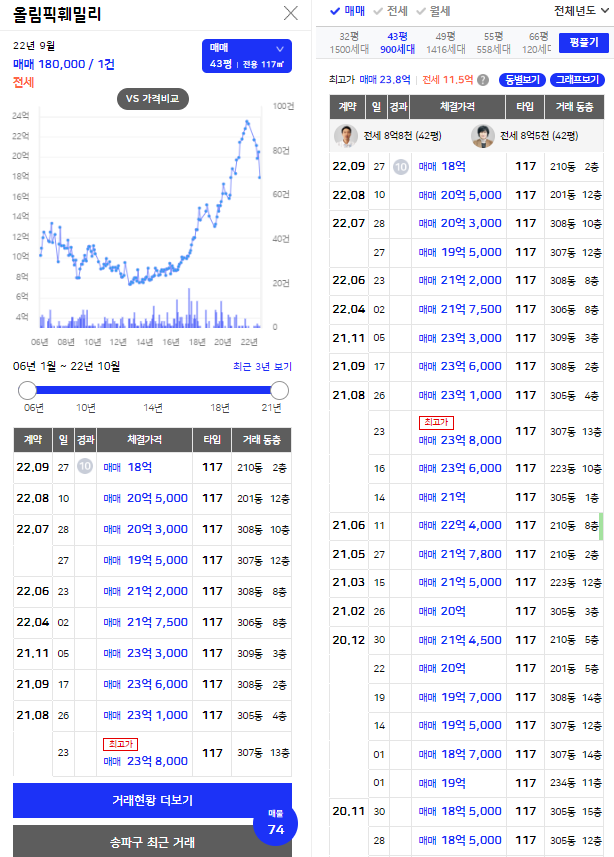This screenshot has height=857, width=614.
Task: Select the 32평 1500세대 tab
Action: tap(349, 43)
